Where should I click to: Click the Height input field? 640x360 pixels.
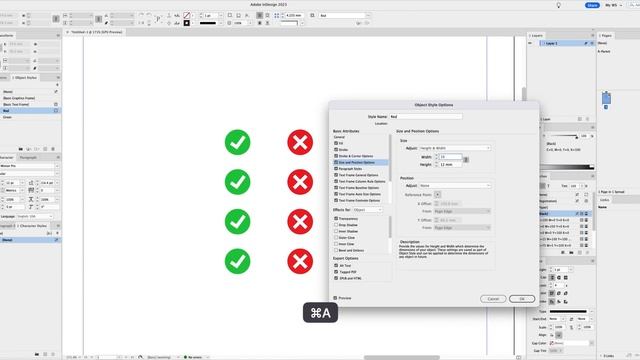click(450, 164)
